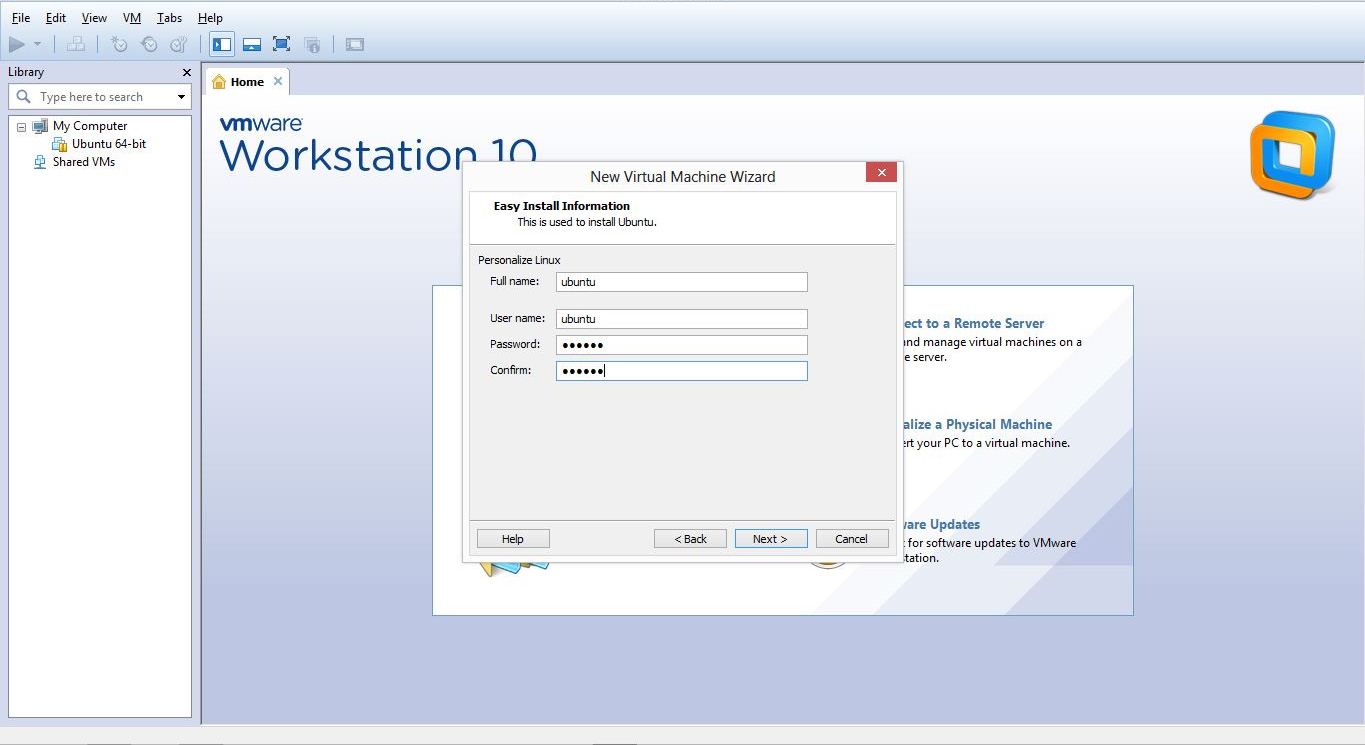The width and height of the screenshot is (1365, 745).
Task: Proceed with the Next > button
Action: 770,539
